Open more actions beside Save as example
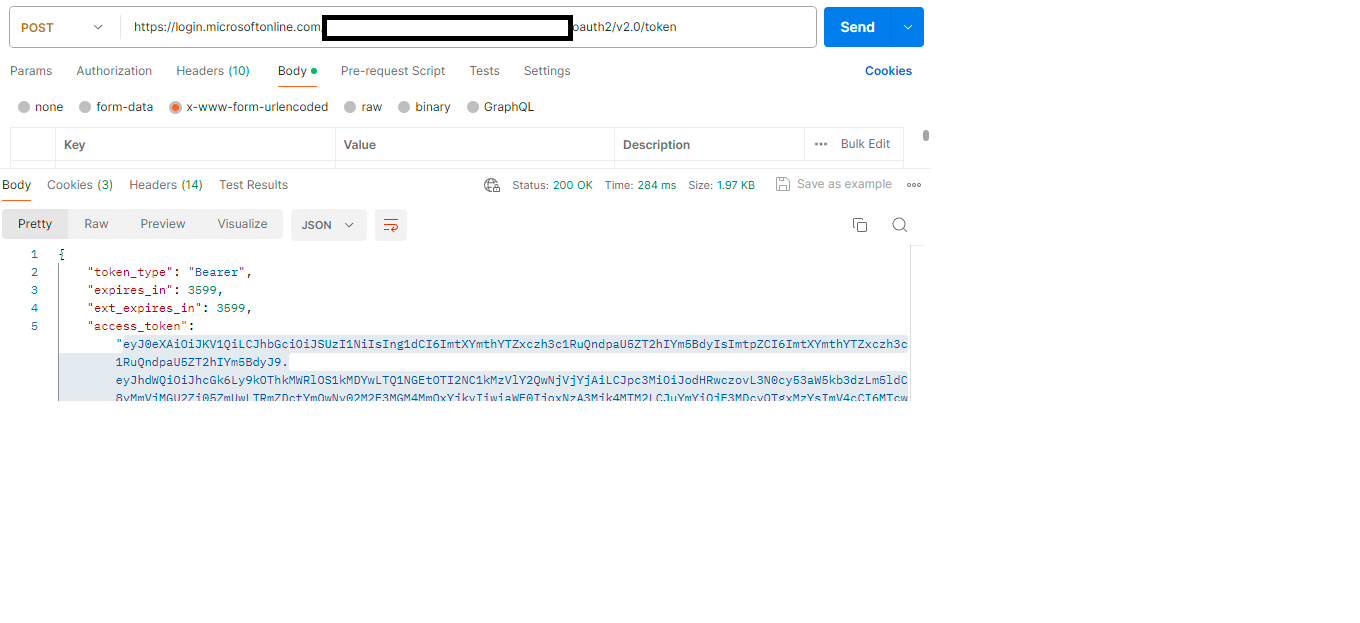Viewport: 1360px width, 623px height. [911, 184]
